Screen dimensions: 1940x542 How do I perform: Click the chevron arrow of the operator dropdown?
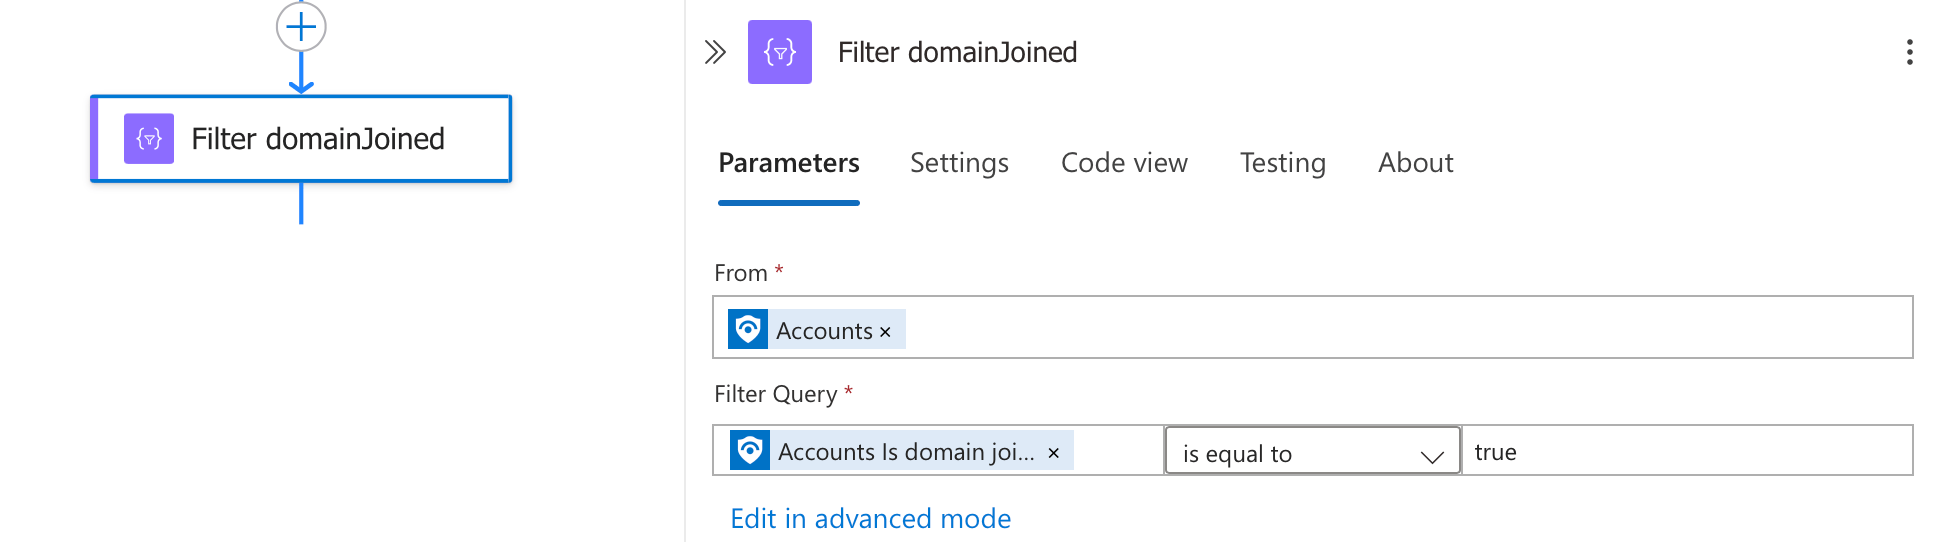pyautogui.click(x=1432, y=456)
